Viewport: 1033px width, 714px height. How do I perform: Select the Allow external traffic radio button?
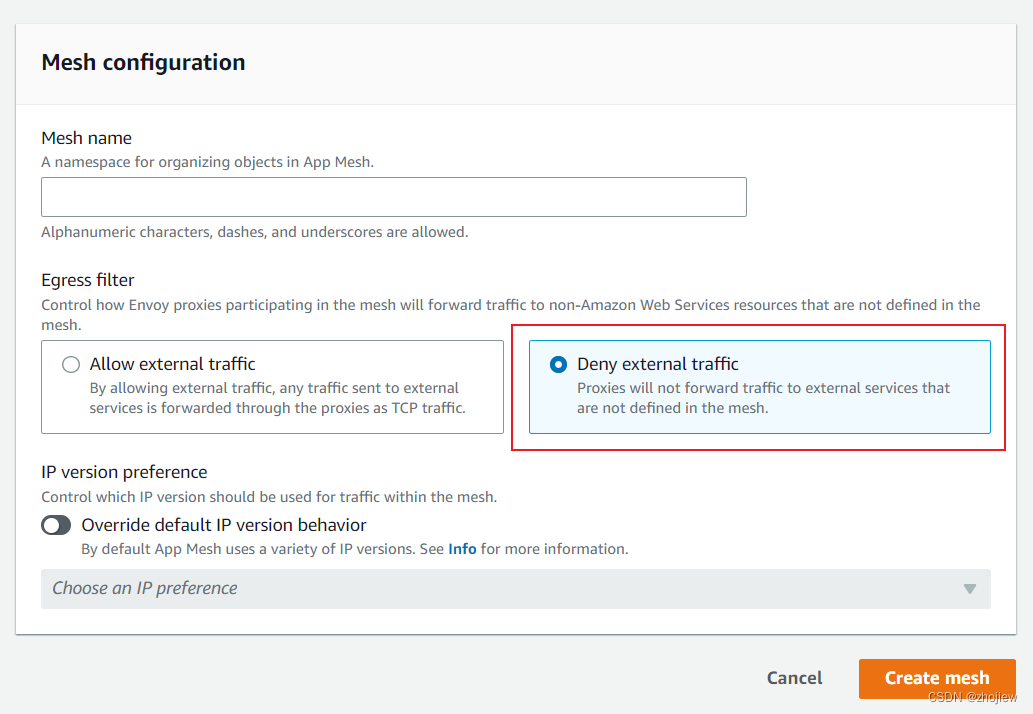71,364
